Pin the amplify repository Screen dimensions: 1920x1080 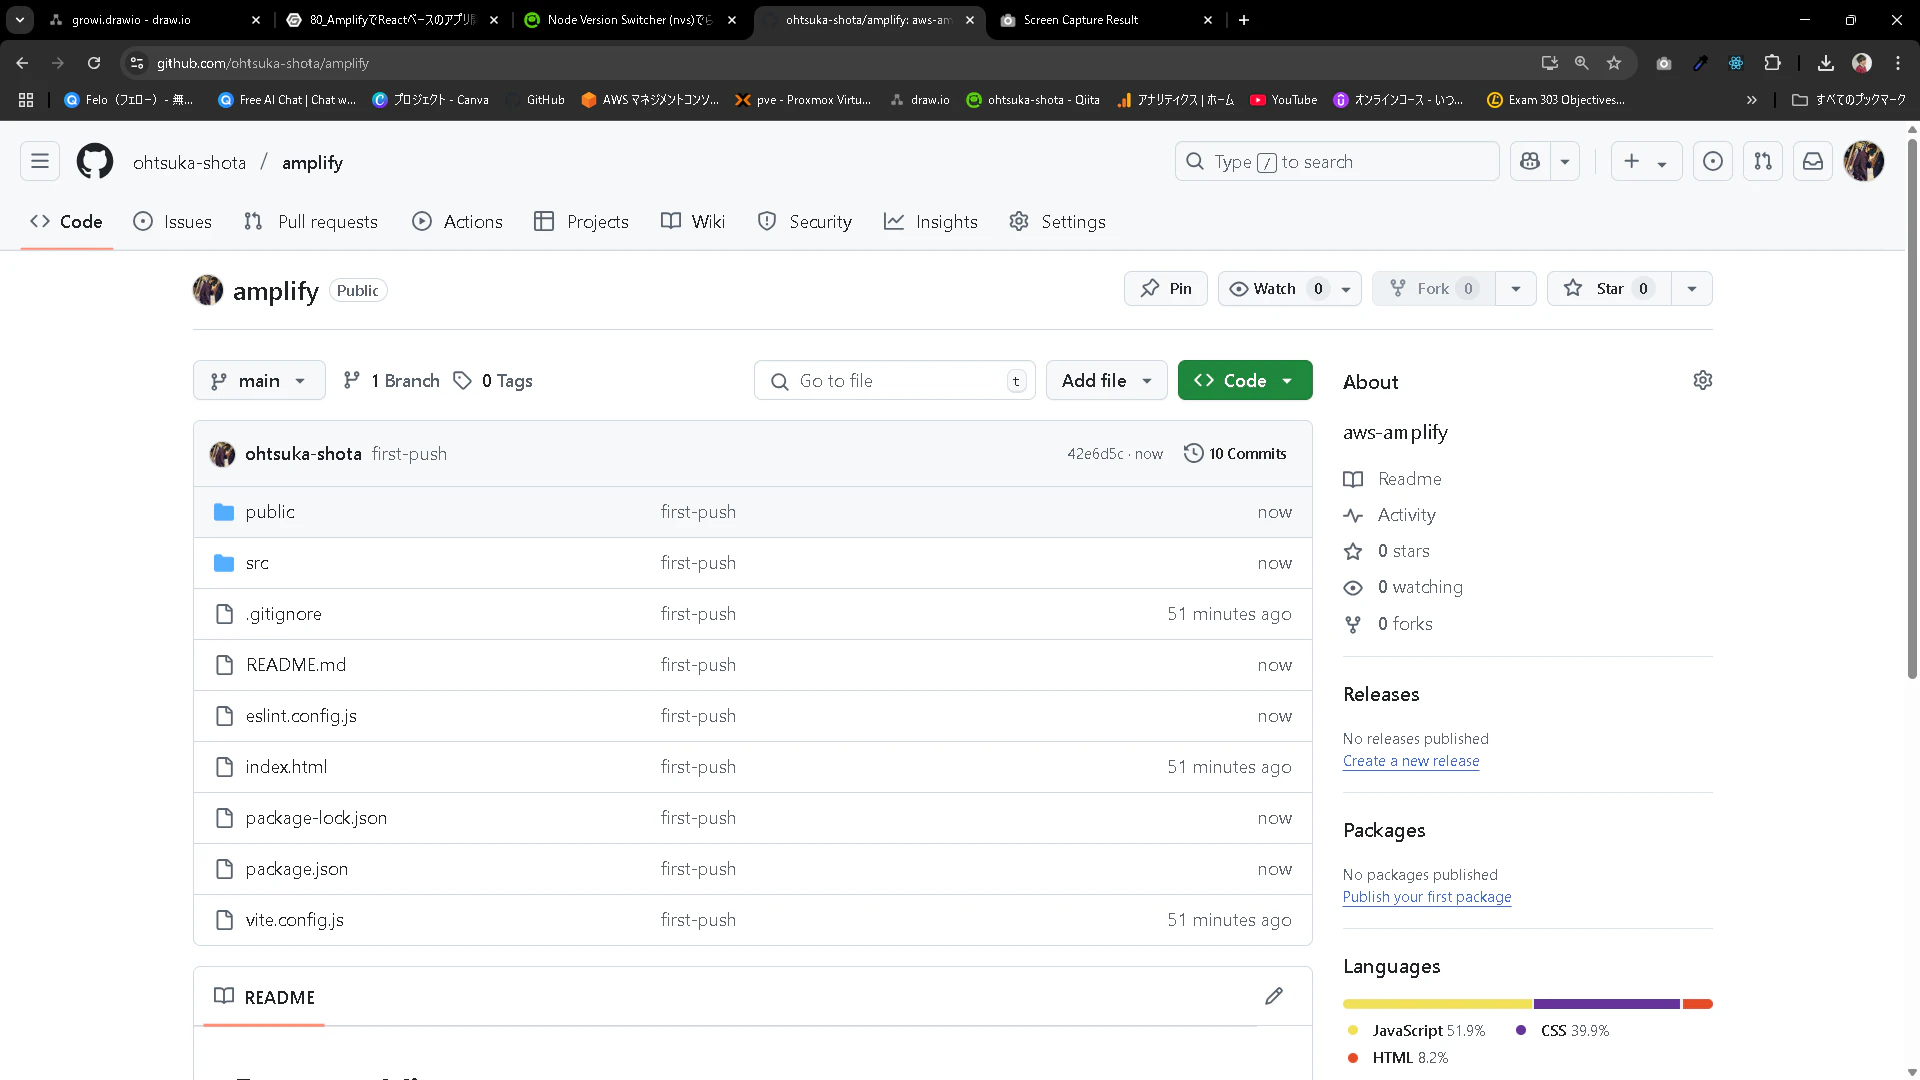(x=1166, y=289)
